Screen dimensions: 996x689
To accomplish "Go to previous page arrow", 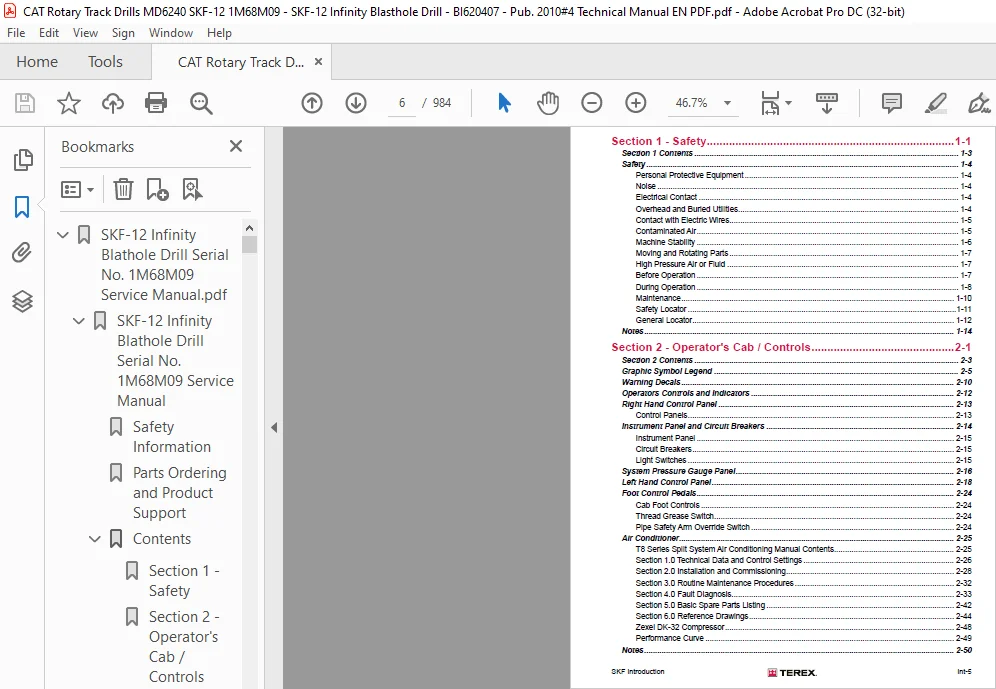I will coord(312,103).
